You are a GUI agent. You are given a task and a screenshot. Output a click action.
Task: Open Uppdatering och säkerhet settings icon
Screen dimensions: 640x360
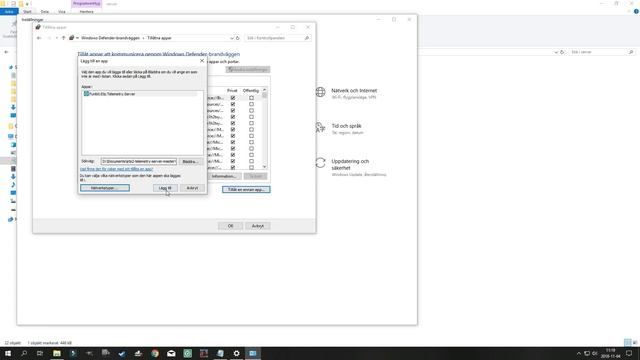point(320,163)
